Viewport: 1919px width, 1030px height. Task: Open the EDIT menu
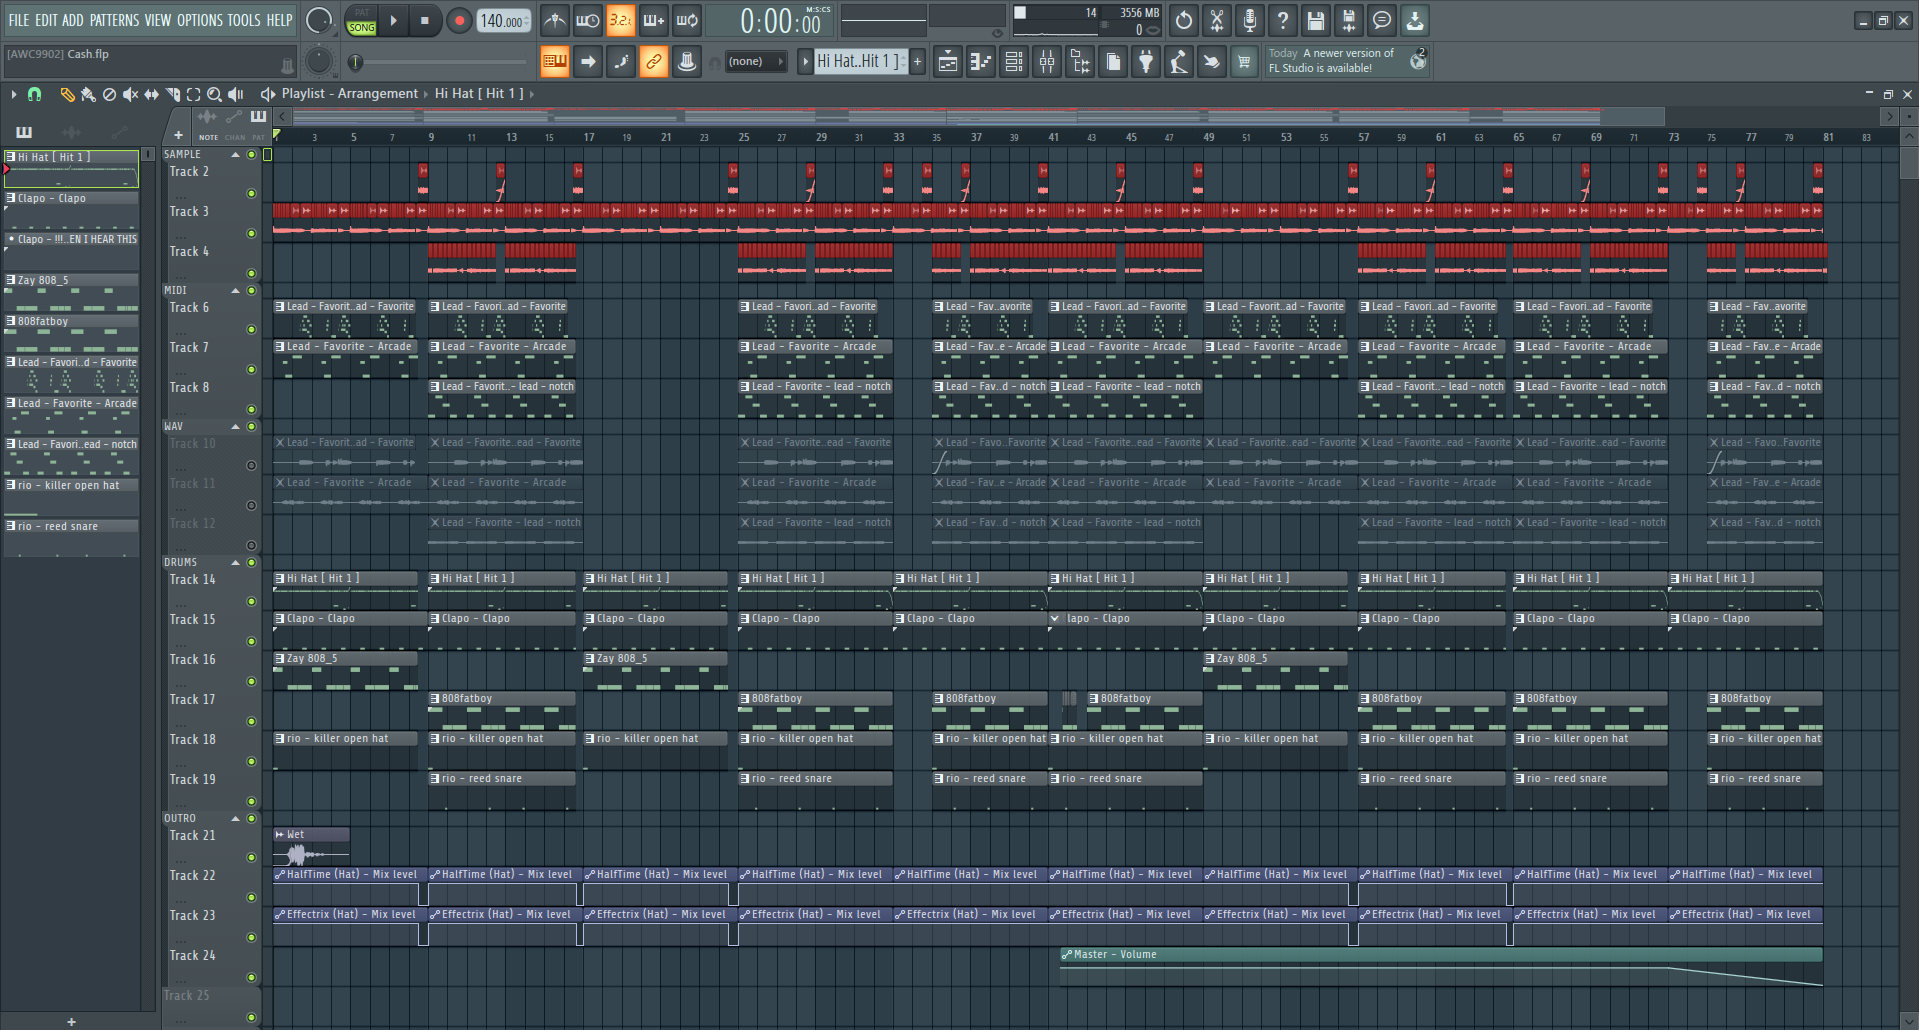tap(46, 20)
